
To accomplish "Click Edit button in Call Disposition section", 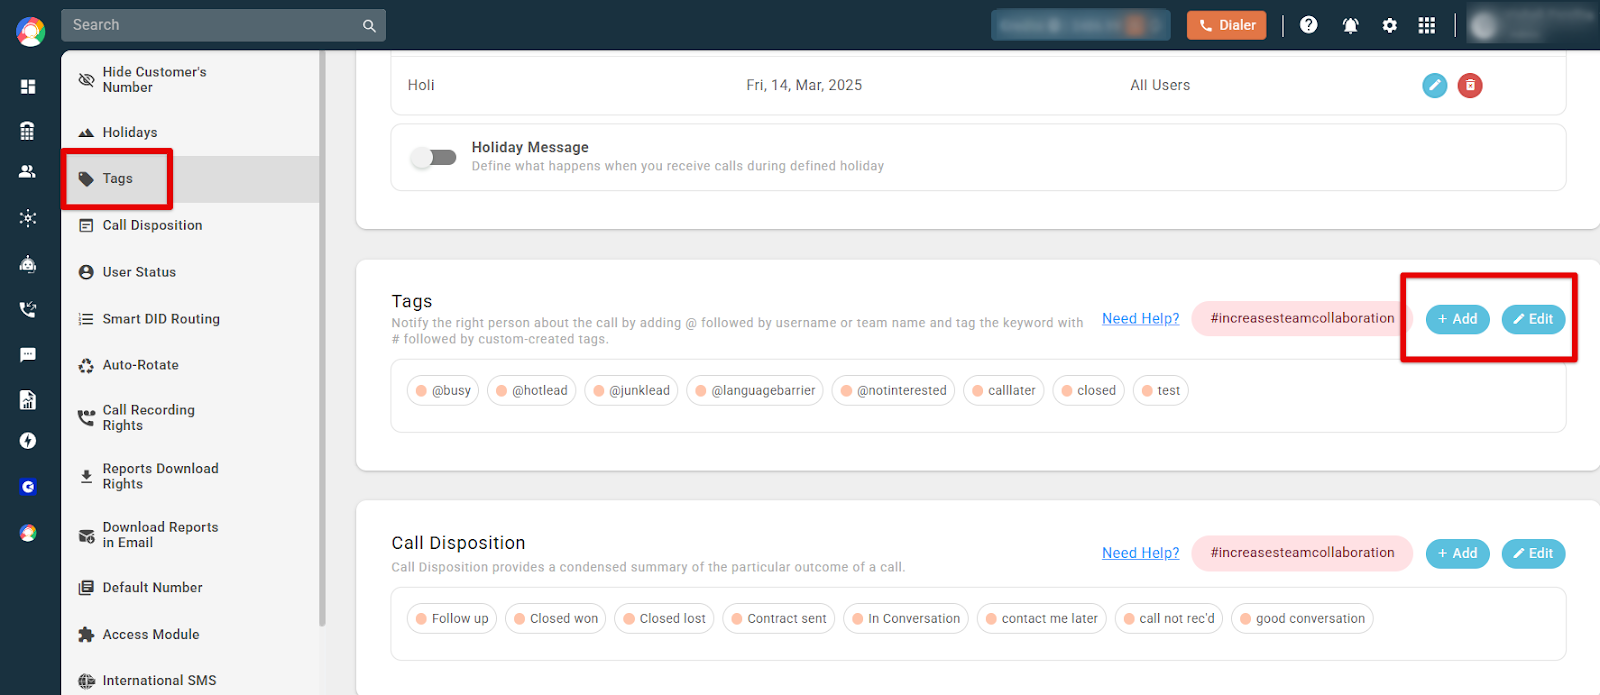I will pos(1533,553).
